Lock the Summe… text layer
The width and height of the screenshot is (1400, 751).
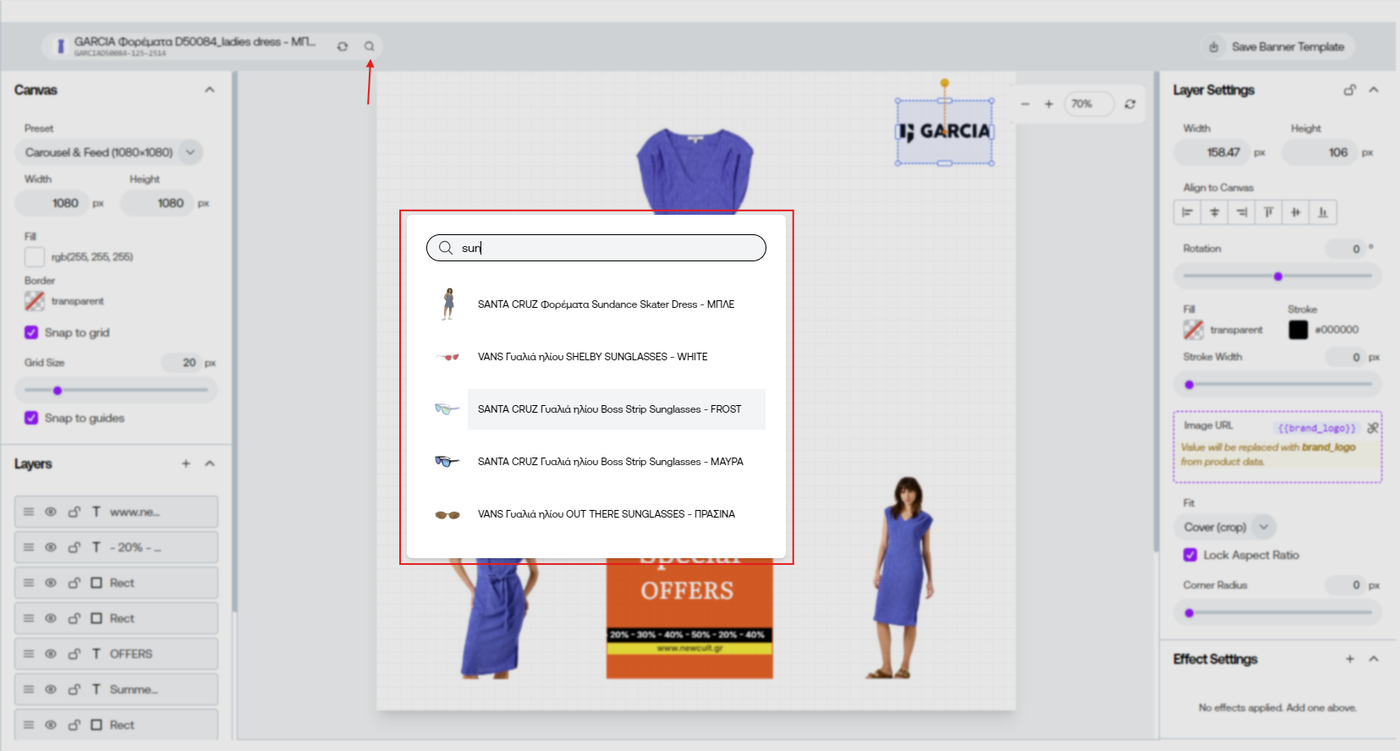tap(74, 689)
